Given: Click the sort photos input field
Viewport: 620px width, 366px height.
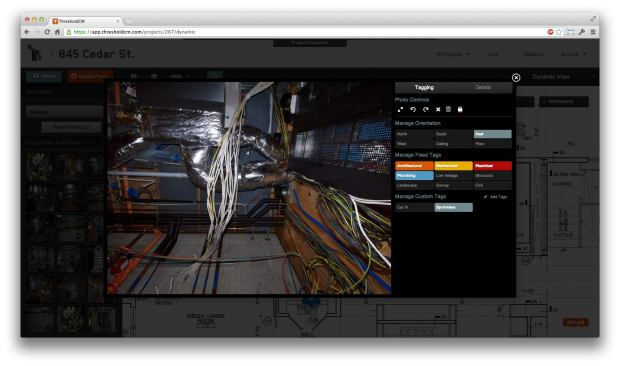Looking at the screenshot, I should pyautogui.click(x=65, y=112).
